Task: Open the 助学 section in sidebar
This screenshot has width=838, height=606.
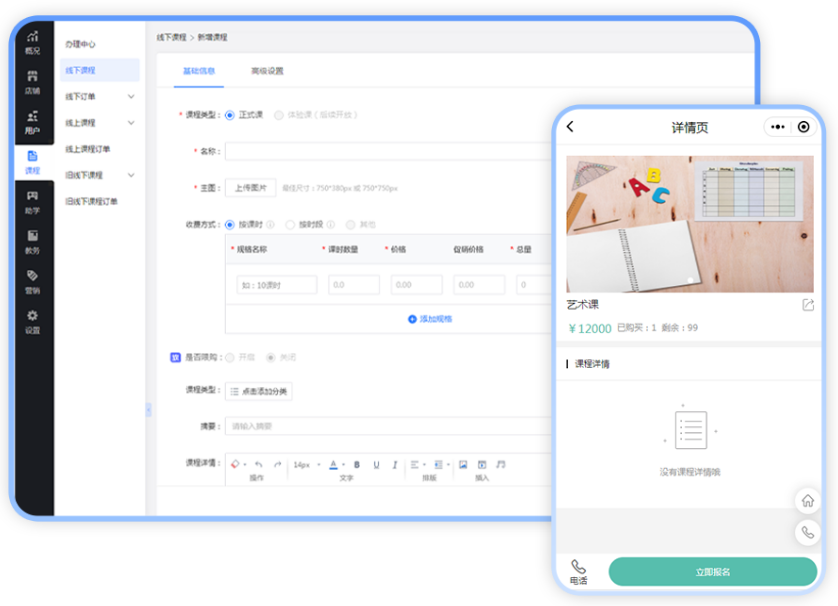Action: pyautogui.click(x=33, y=203)
